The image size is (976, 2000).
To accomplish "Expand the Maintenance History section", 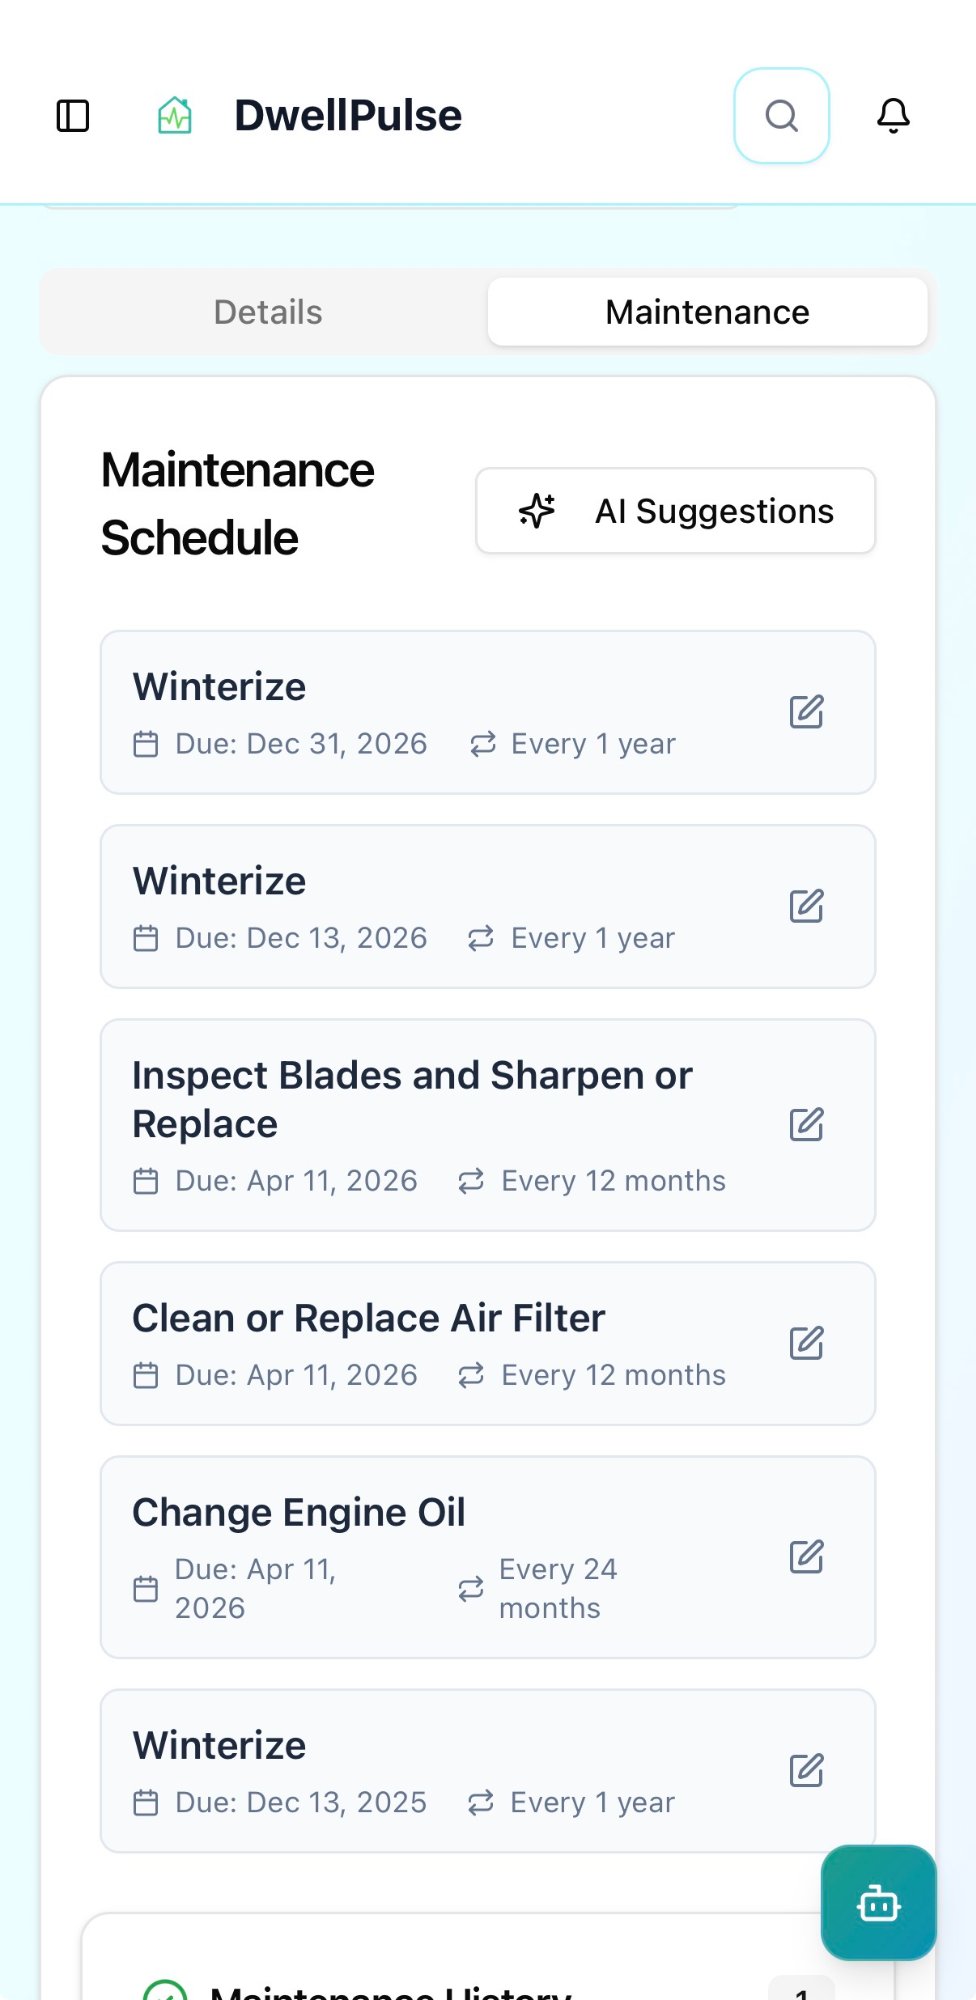I will pos(390,1990).
